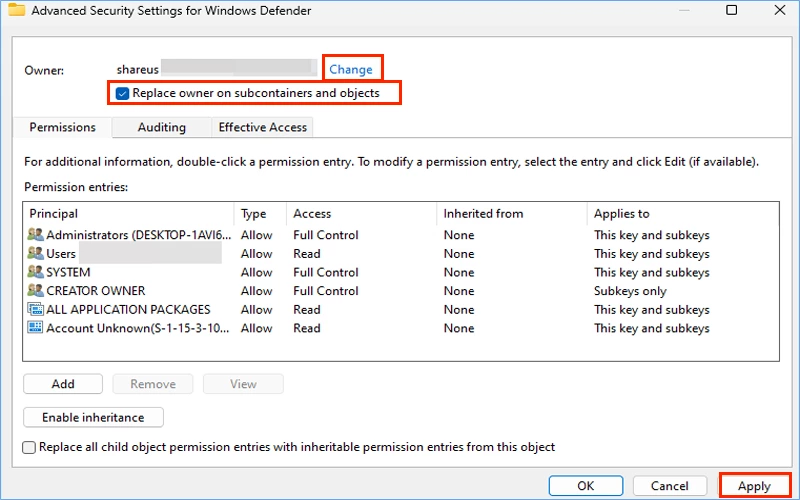Confirm with the OK button
Viewport: 800px width, 500px height.
pos(586,486)
